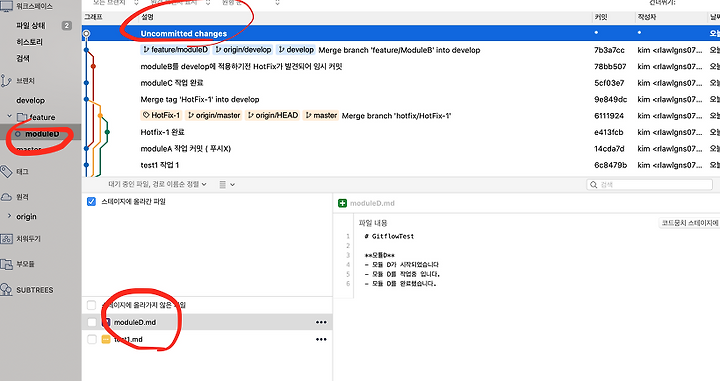Screen dimensions: 720x381
Task: Select moduleD.md in the unstaged list
Action: click(207, 322)
